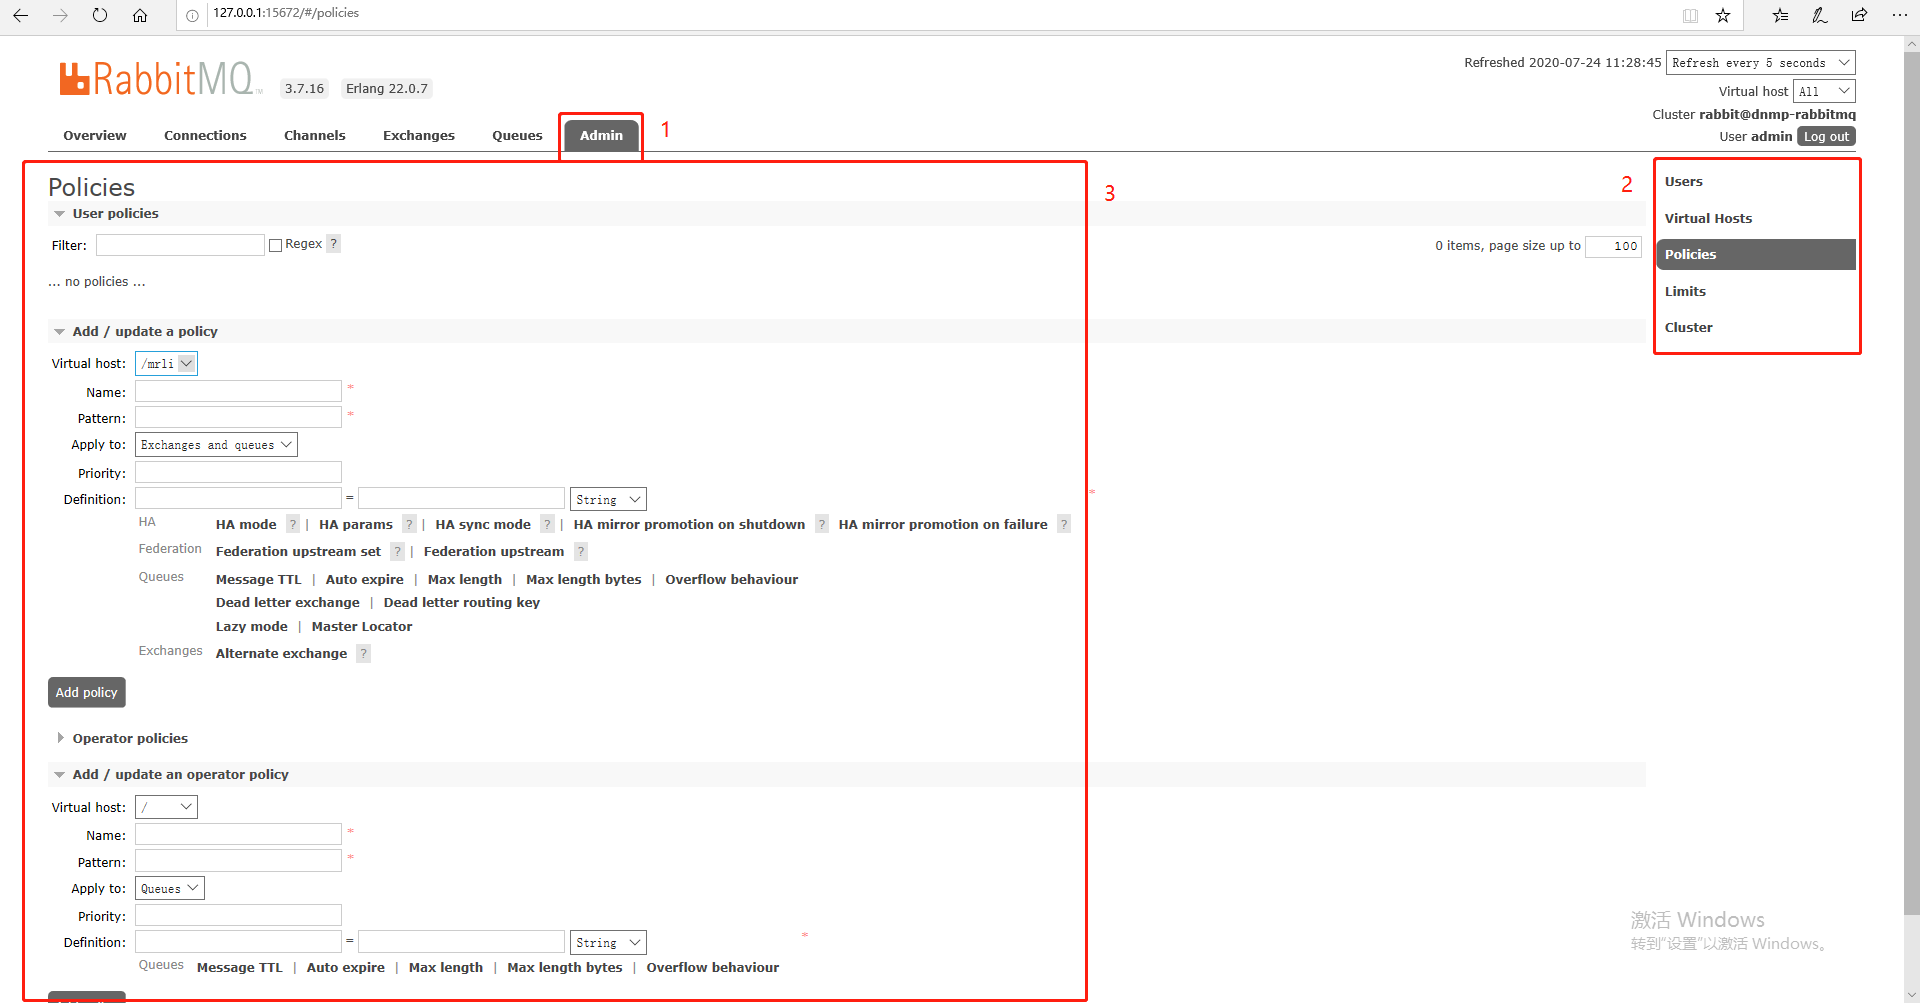
Task: Enable the Regex filter checkbox
Action: pyautogui.click(x=275, y=245)
